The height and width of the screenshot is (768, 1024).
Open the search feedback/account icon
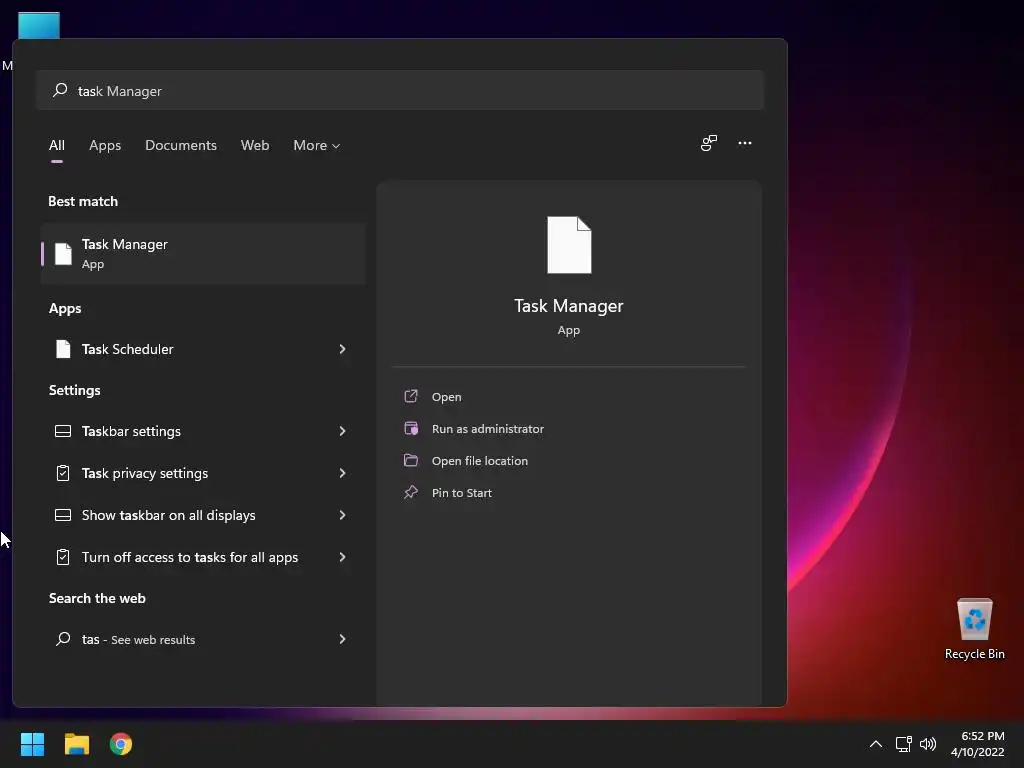709,143
